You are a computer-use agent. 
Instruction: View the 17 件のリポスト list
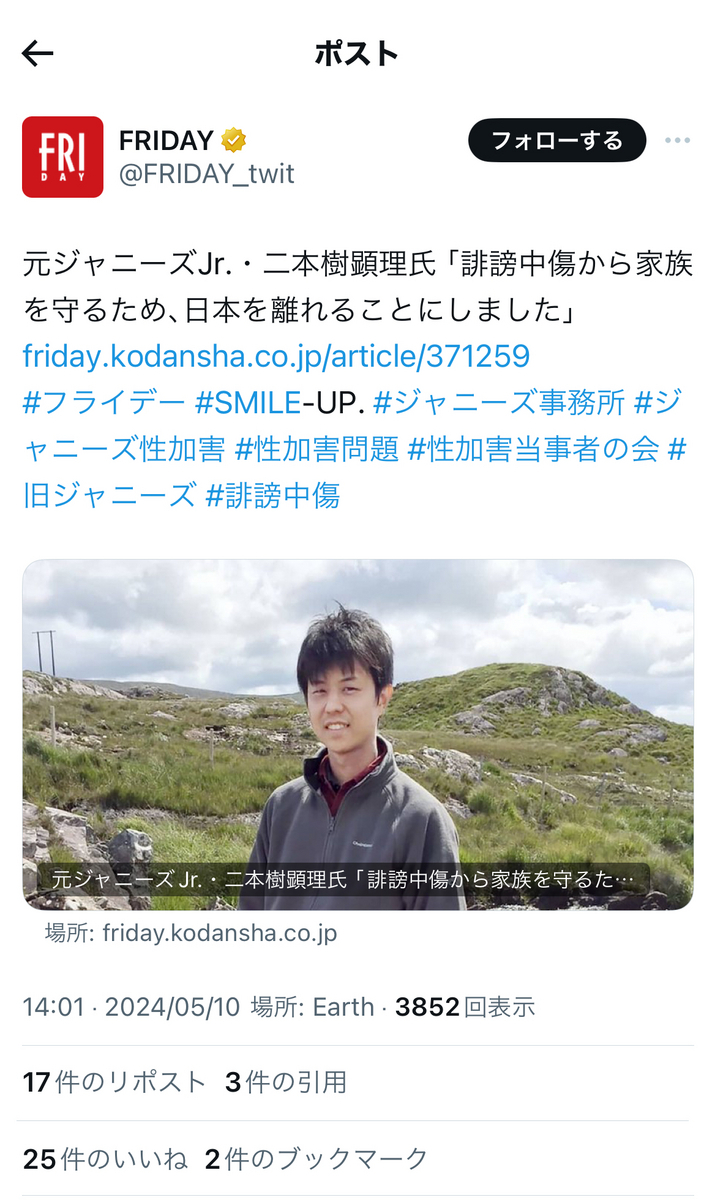click(x=114, y=1082)
